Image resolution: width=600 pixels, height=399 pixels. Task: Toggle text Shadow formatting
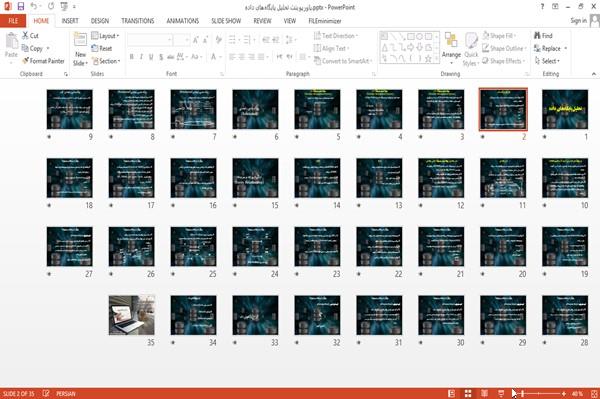pos(161,57)
